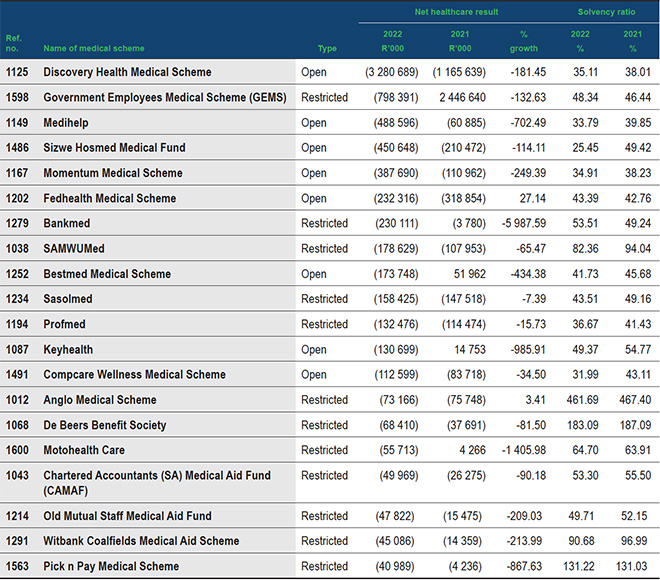Viewport: 660px width, 580px height.
Task: Click Old Mutual Staff Medical Aid Fund
Action: tap(128, 516)
